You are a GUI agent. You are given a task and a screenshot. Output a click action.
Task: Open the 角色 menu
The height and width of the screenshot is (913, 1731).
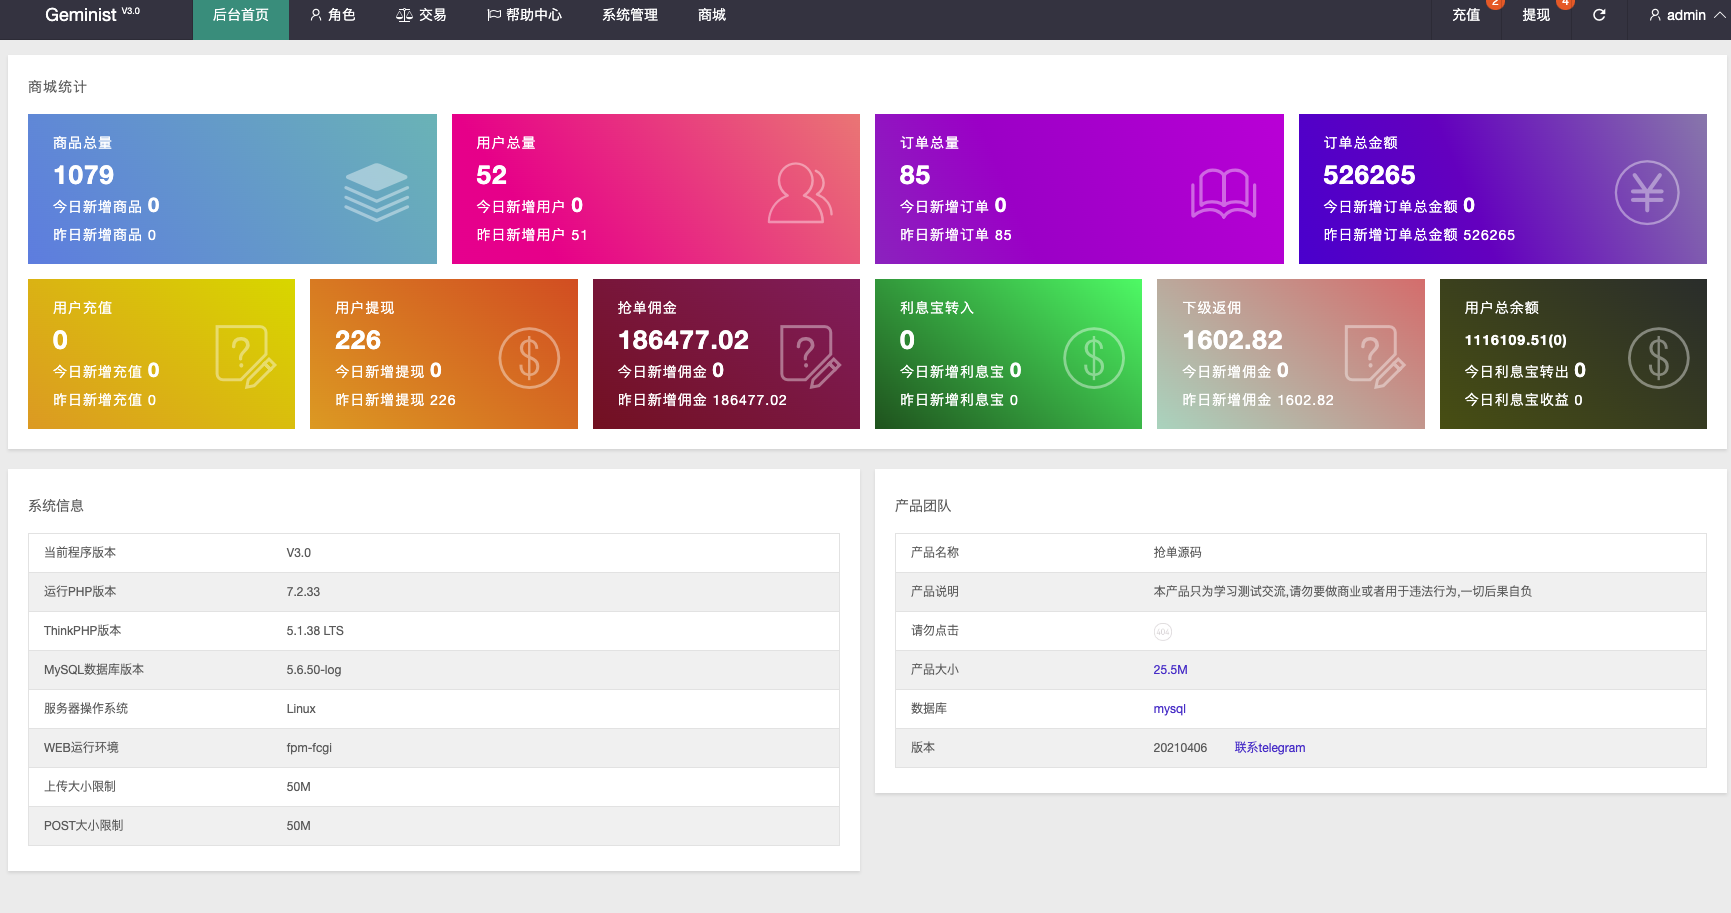[x=332, y=15]
